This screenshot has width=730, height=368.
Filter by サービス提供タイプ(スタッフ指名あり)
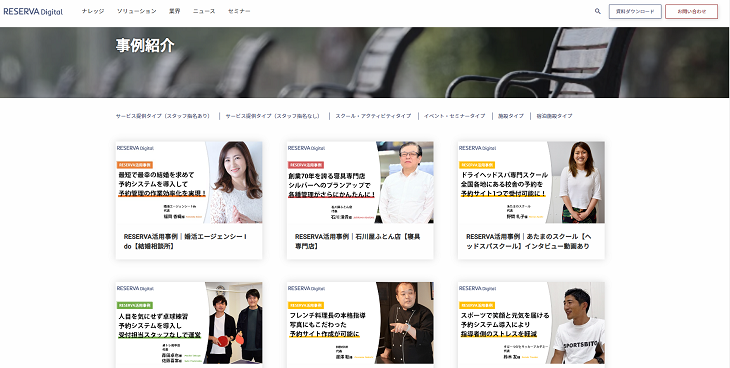pyautogui.click(x=163, y=116)
